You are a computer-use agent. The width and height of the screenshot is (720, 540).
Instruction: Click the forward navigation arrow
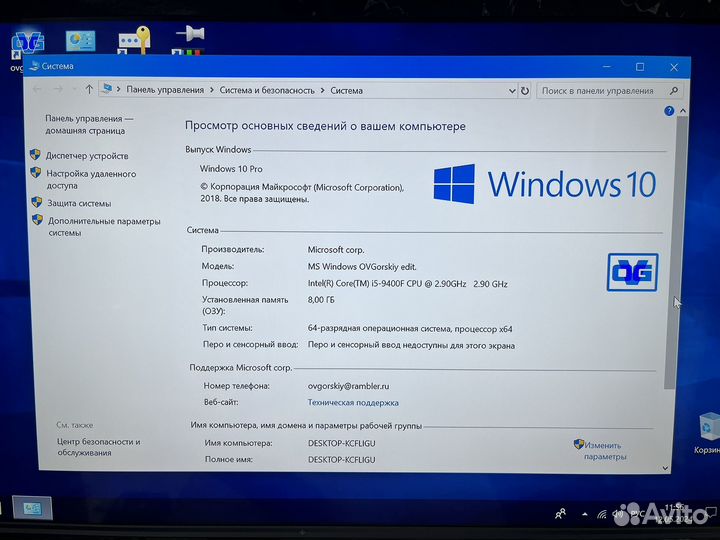point(58,90)
